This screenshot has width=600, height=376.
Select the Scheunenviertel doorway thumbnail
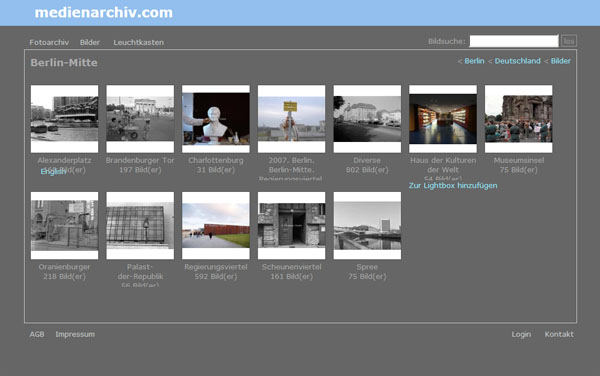coord(291,225)
